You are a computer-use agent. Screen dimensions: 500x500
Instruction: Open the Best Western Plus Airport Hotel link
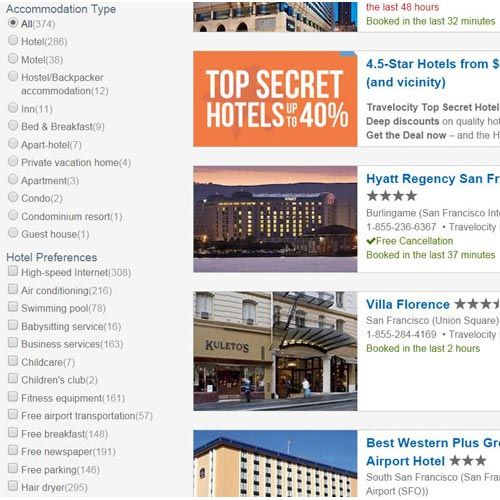click(x=433, y=452)
